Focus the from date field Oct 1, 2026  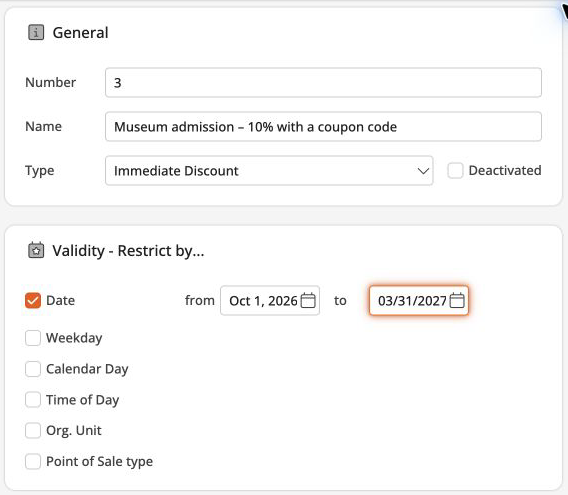point(270,300)
